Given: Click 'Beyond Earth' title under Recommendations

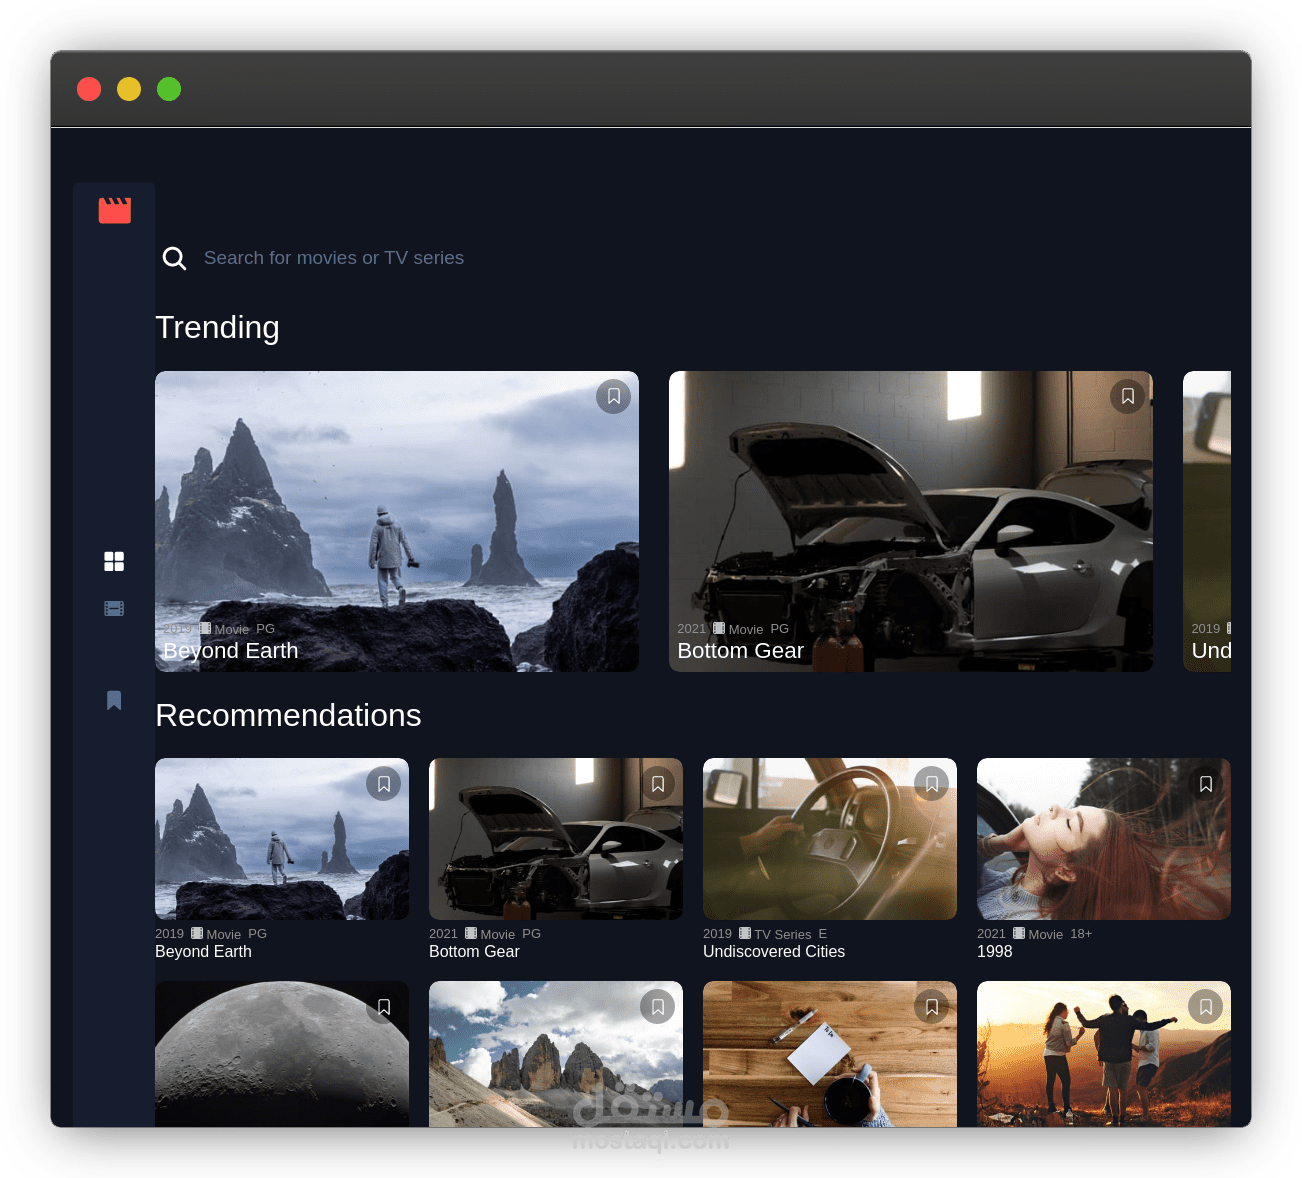Looking at the screenshot, I should click(203, 952).
